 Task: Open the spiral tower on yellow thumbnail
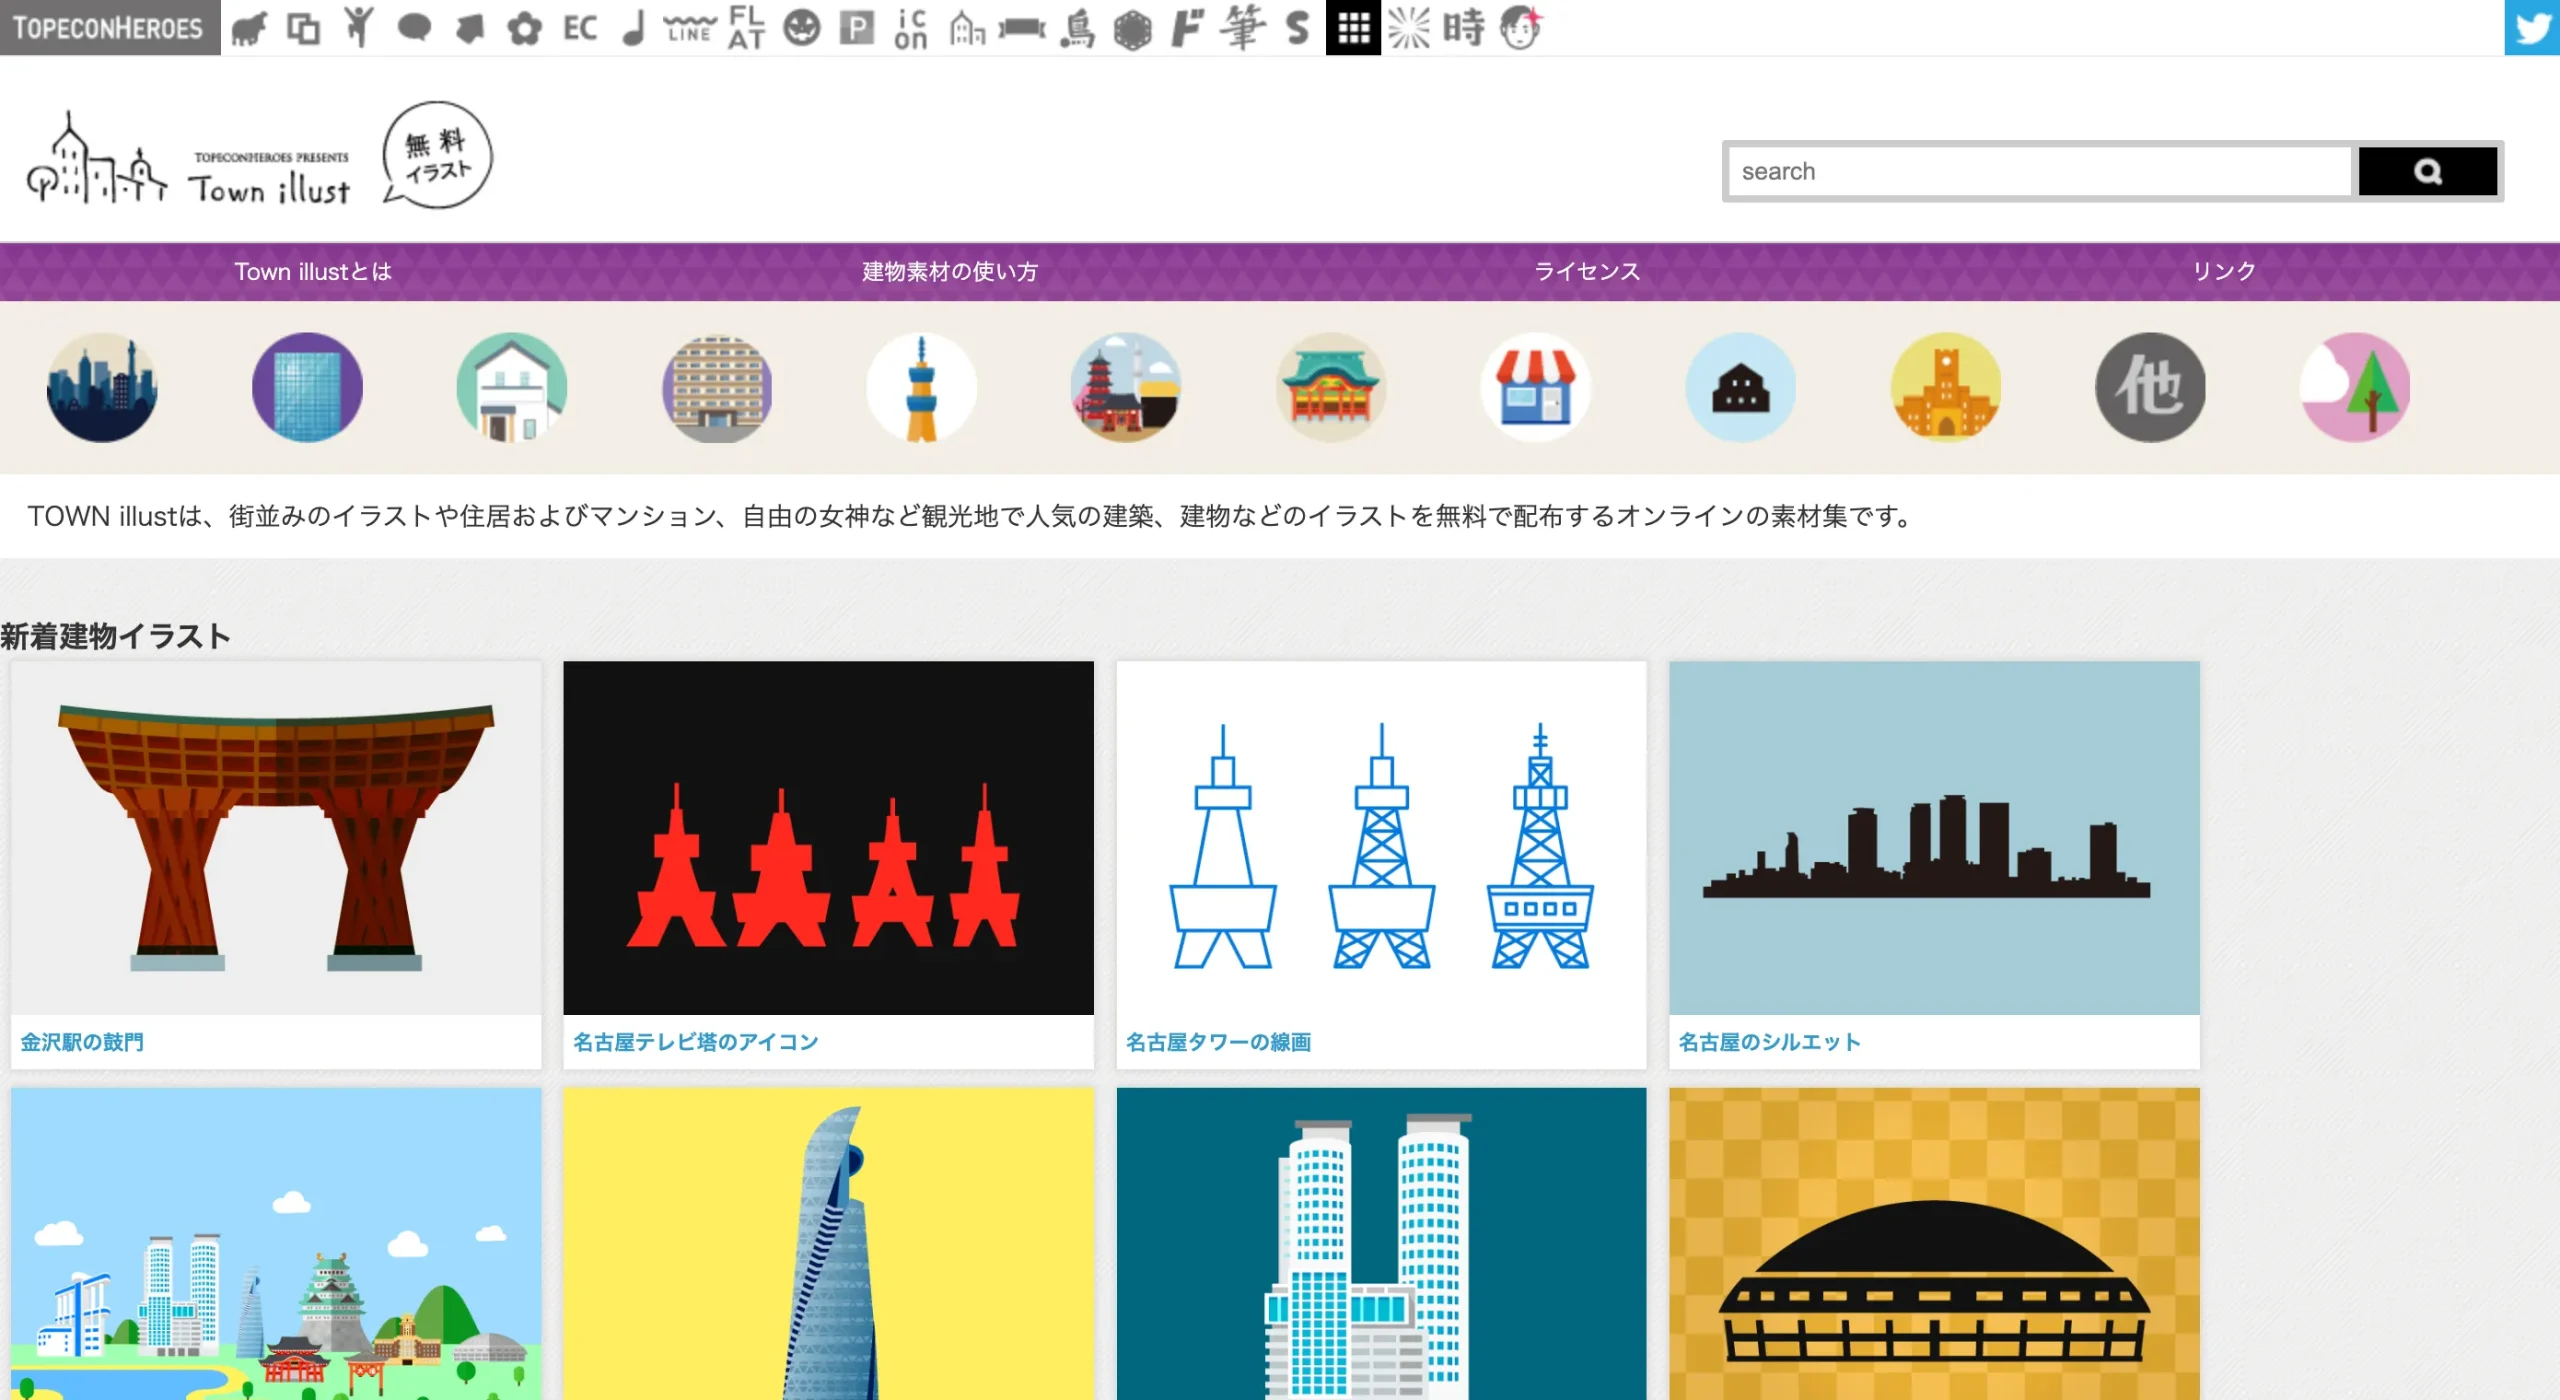point(828,1244)
